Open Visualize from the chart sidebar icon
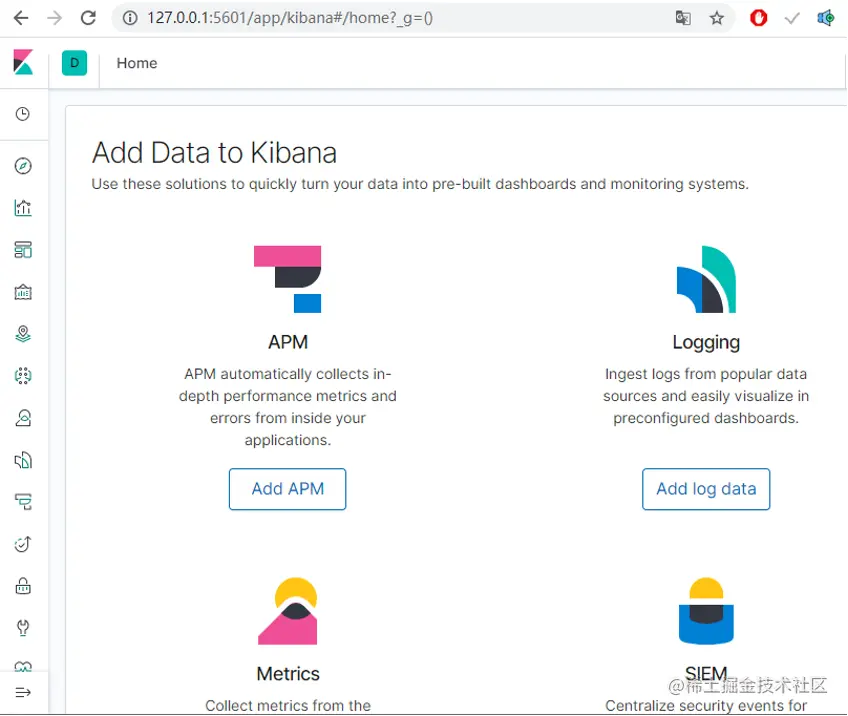This screenshot has width=848, height=716. click(x=23, y=208)
